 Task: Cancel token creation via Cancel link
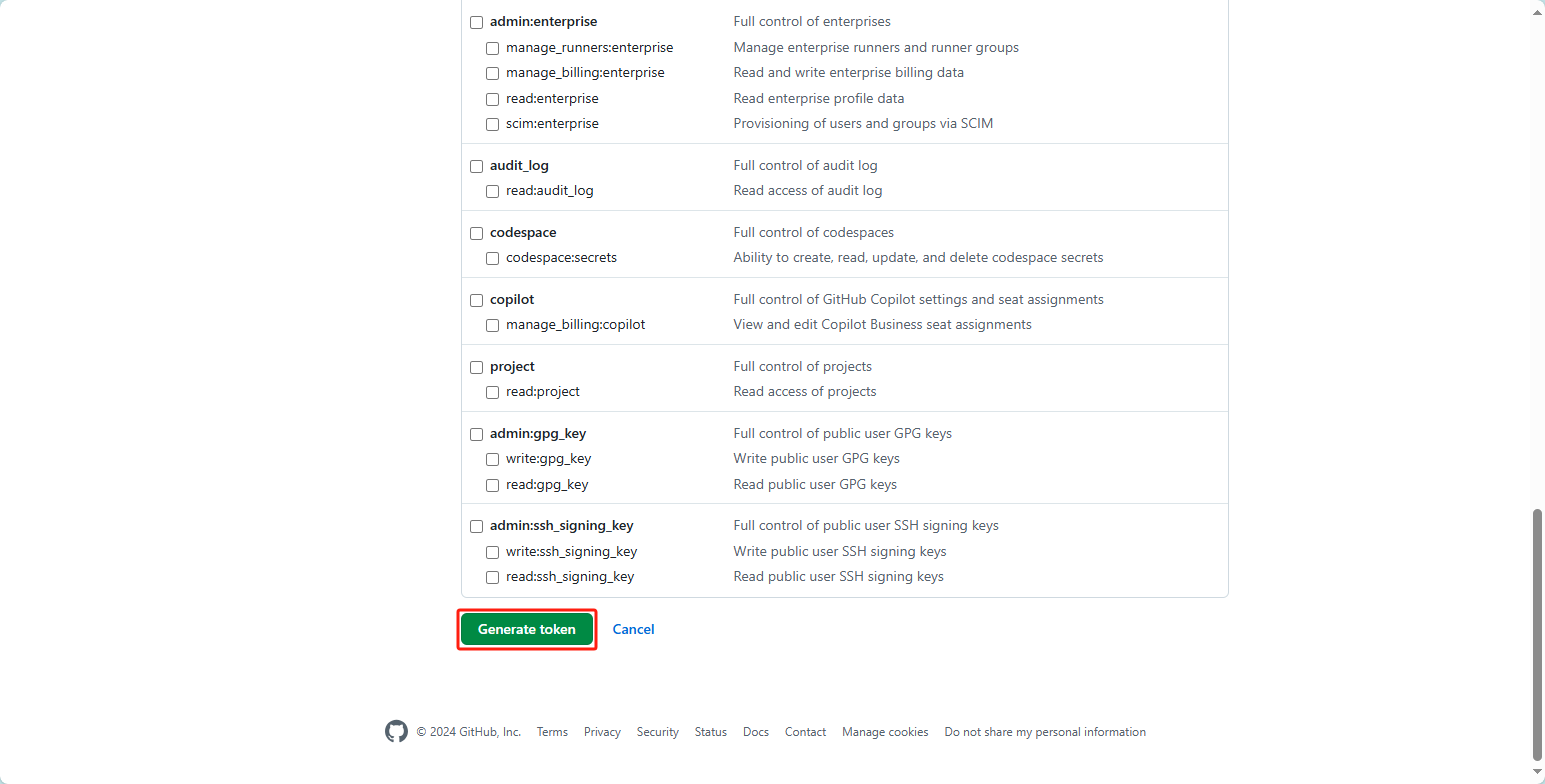click(x=633, y=629)
